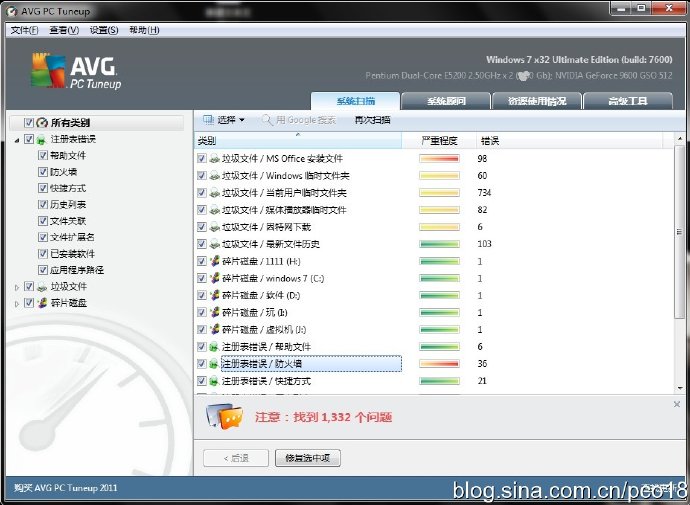Click the icon of row 碎片磁盘 / 软件 (D:)
This screenshot has width=690, height=505.
(x=214, y=295)
